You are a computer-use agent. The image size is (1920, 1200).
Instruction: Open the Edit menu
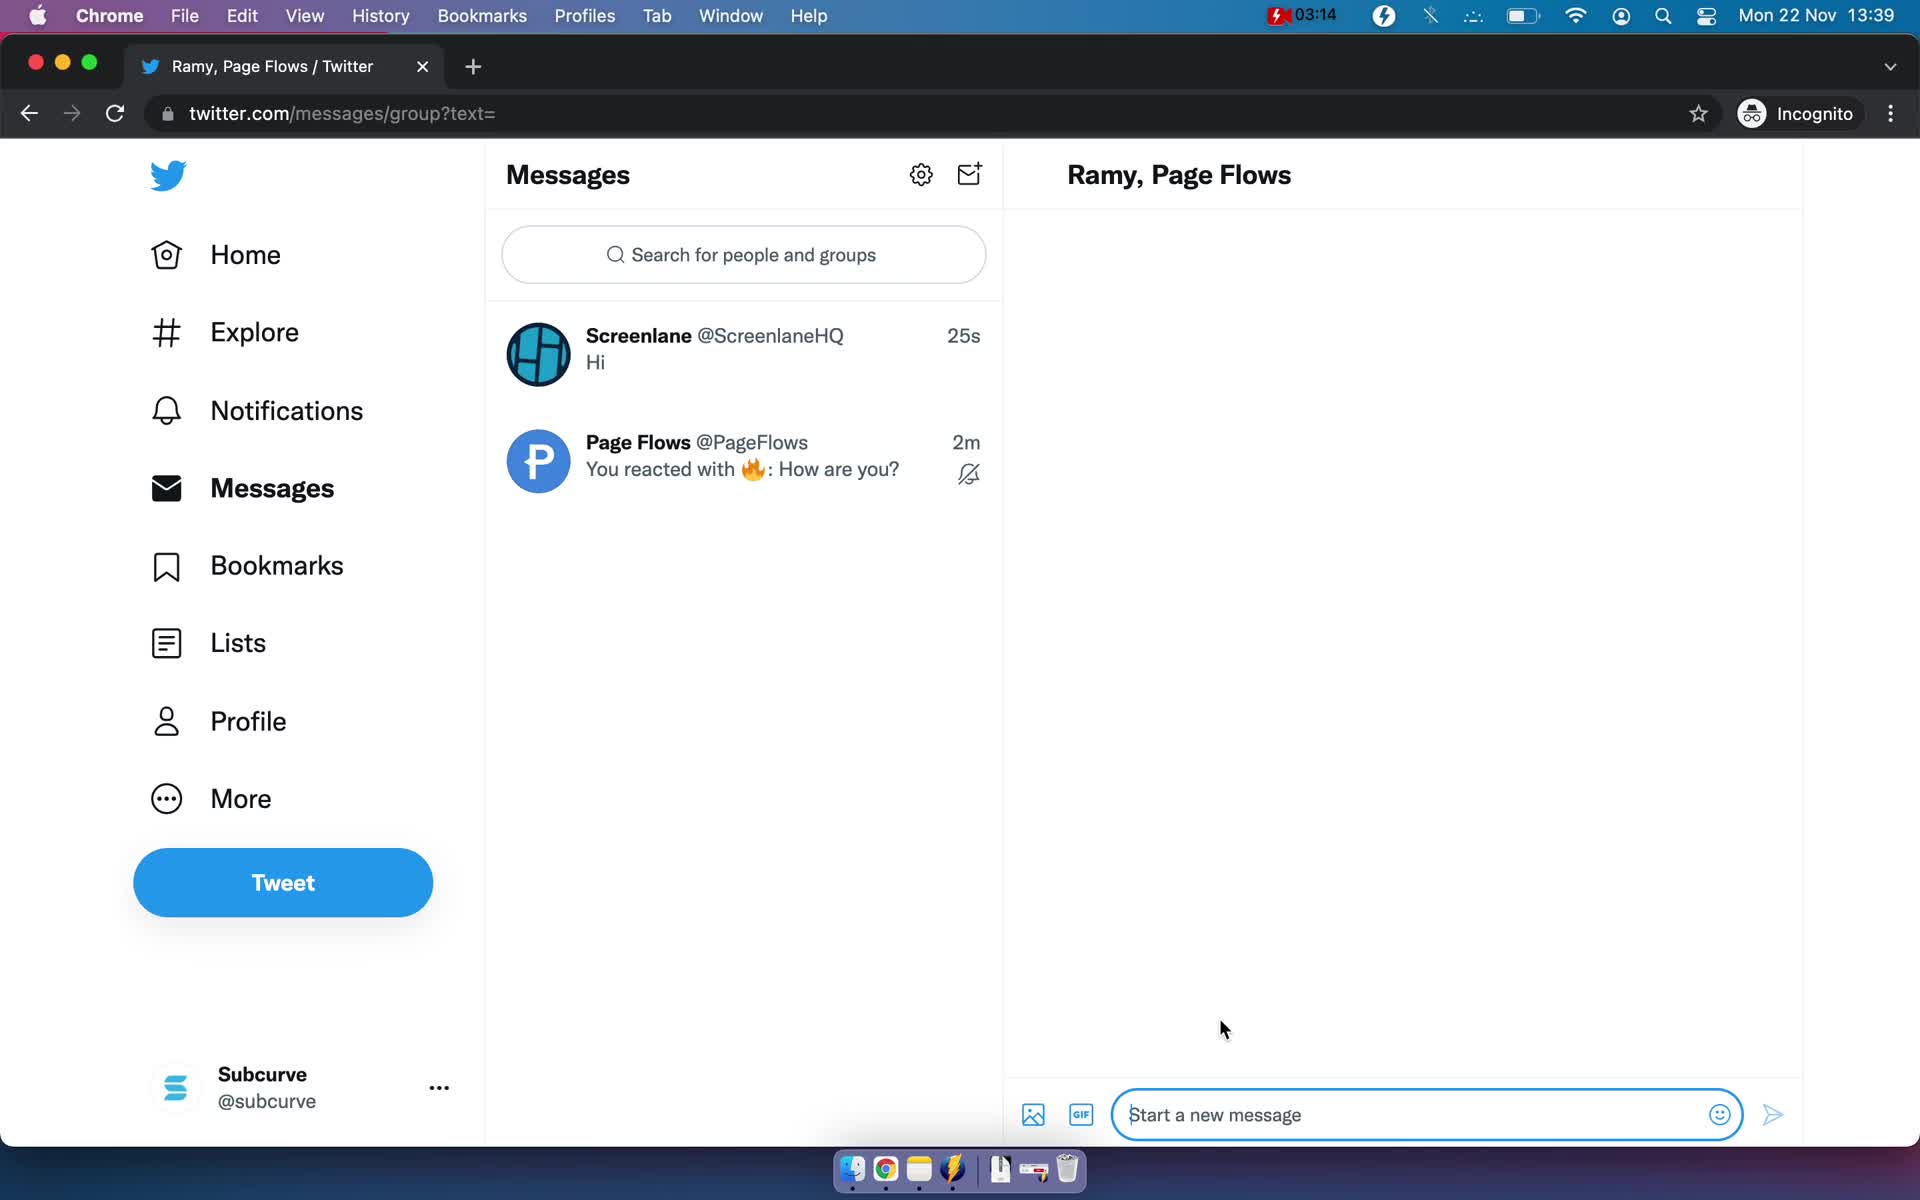242,16
